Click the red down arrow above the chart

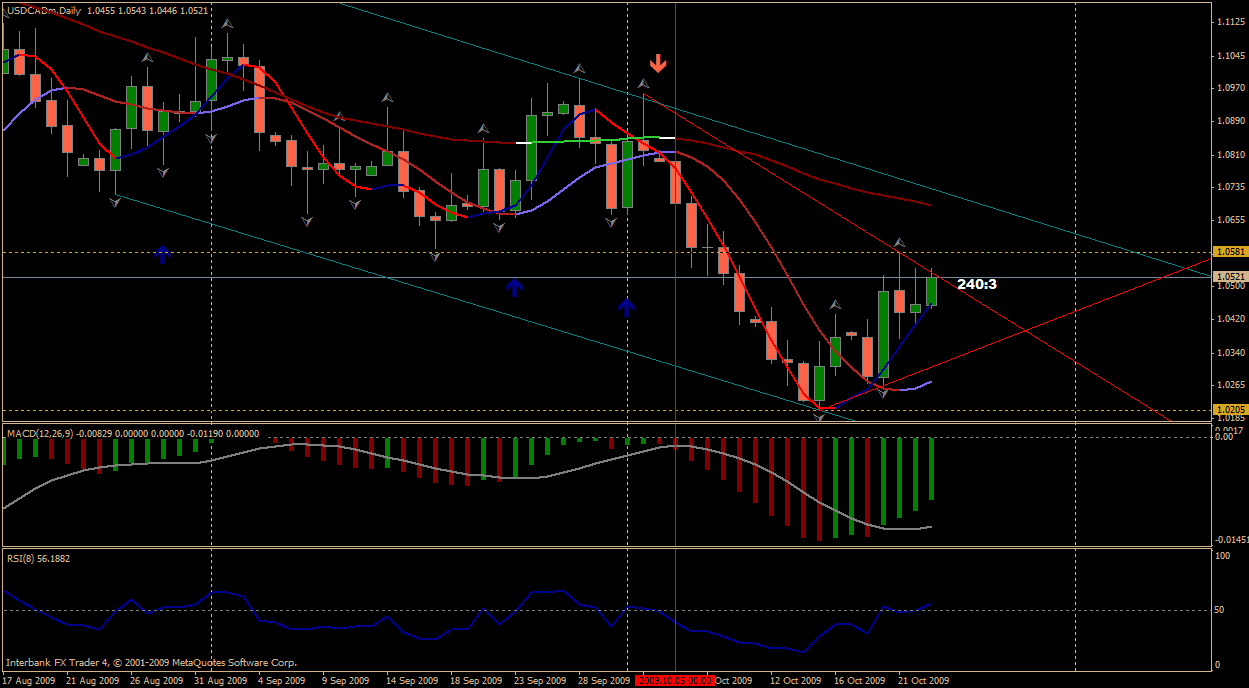[x=657, y=64]
